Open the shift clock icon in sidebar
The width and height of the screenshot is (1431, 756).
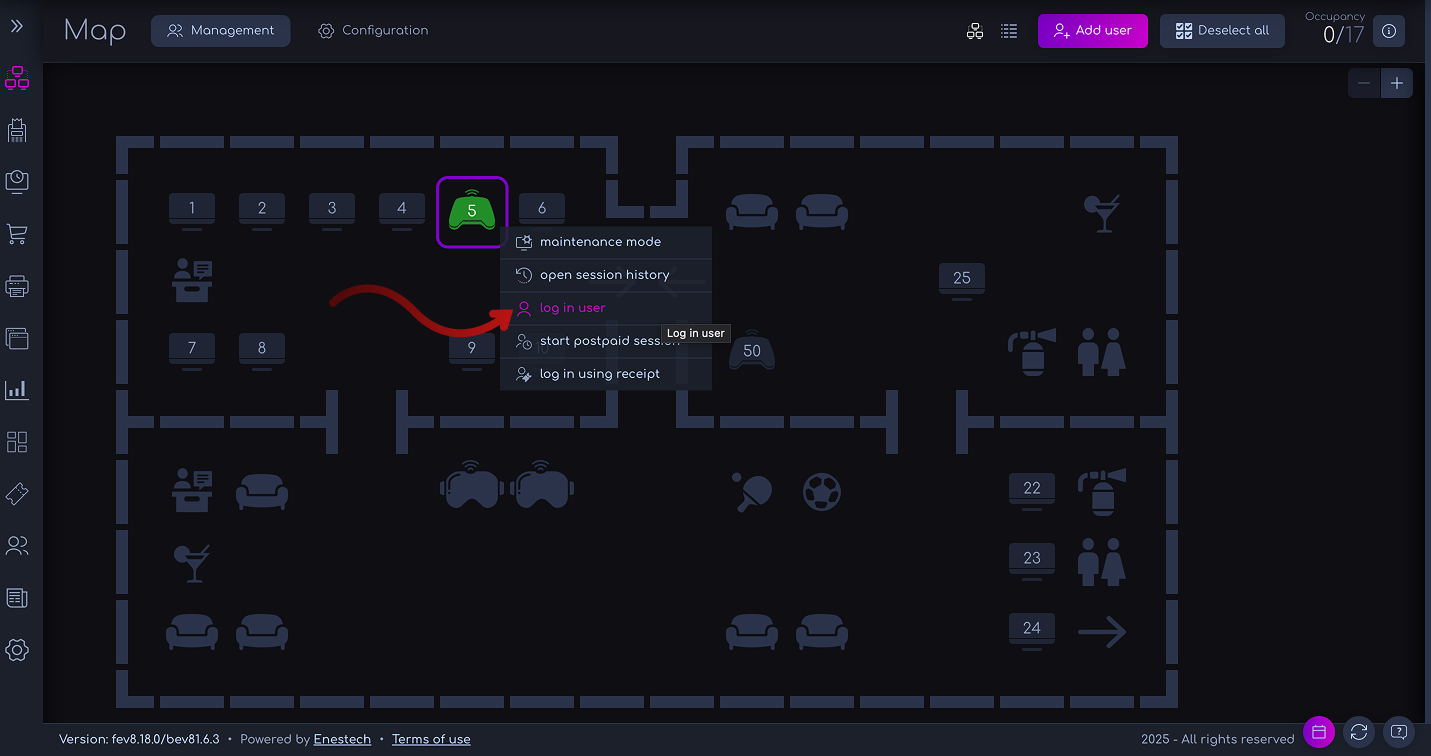click(17, 182)
